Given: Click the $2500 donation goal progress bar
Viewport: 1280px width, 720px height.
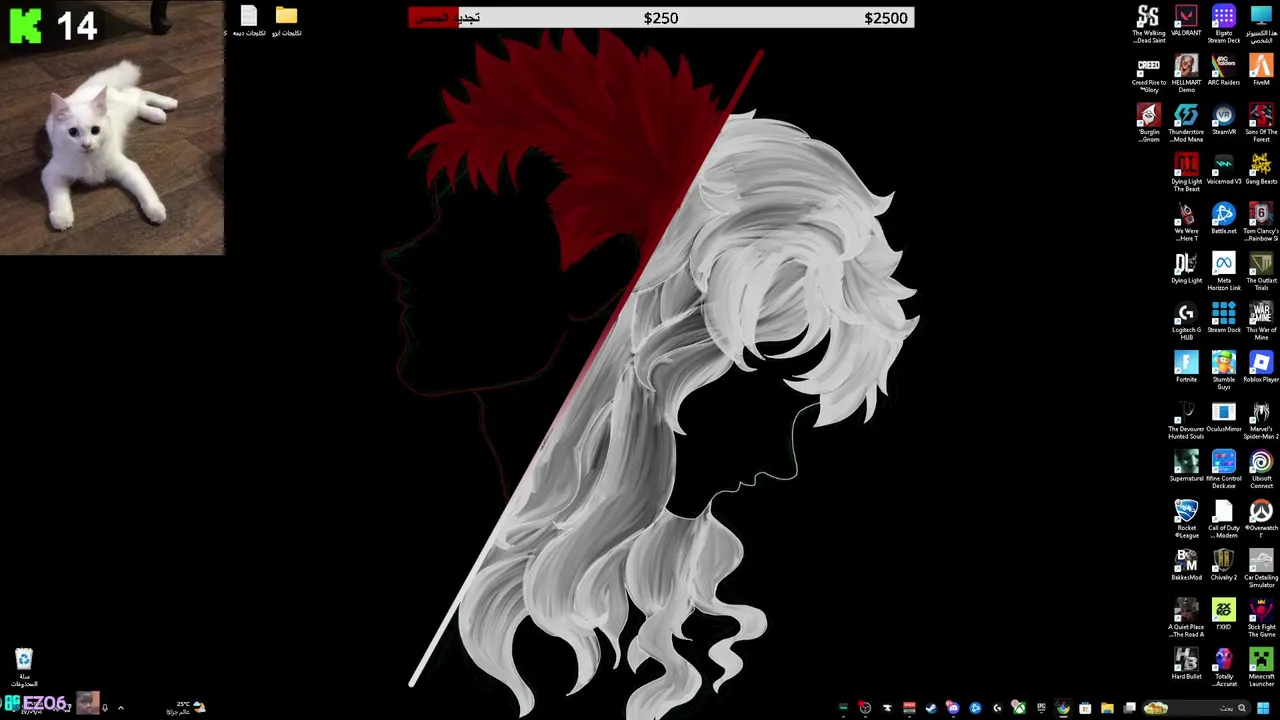Looking at the screenshot, I should (x=661, y=18).
